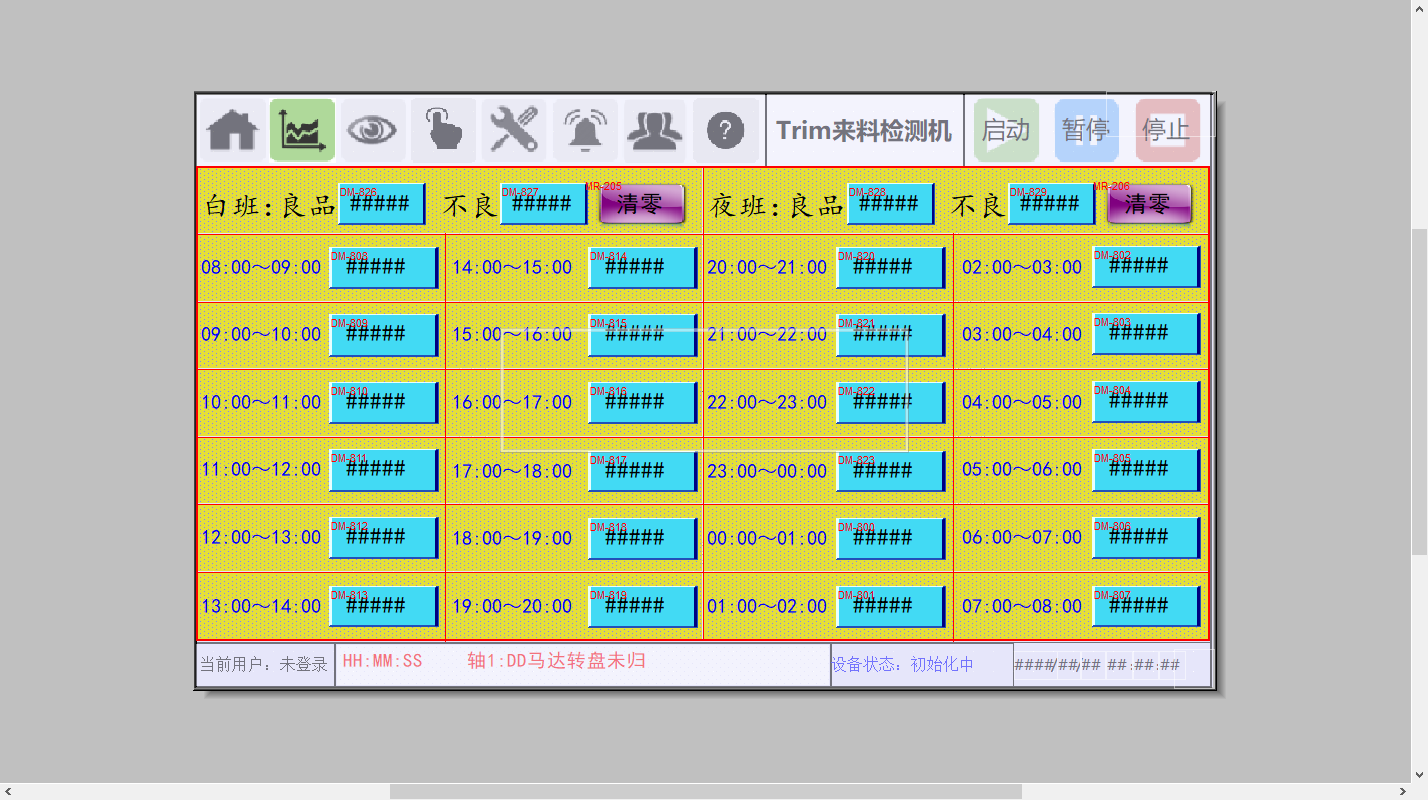The height and width of the screenshot is (800, 1428).
Task: Select the 03:00~04:00 count field
Action: pos(1146,334)
